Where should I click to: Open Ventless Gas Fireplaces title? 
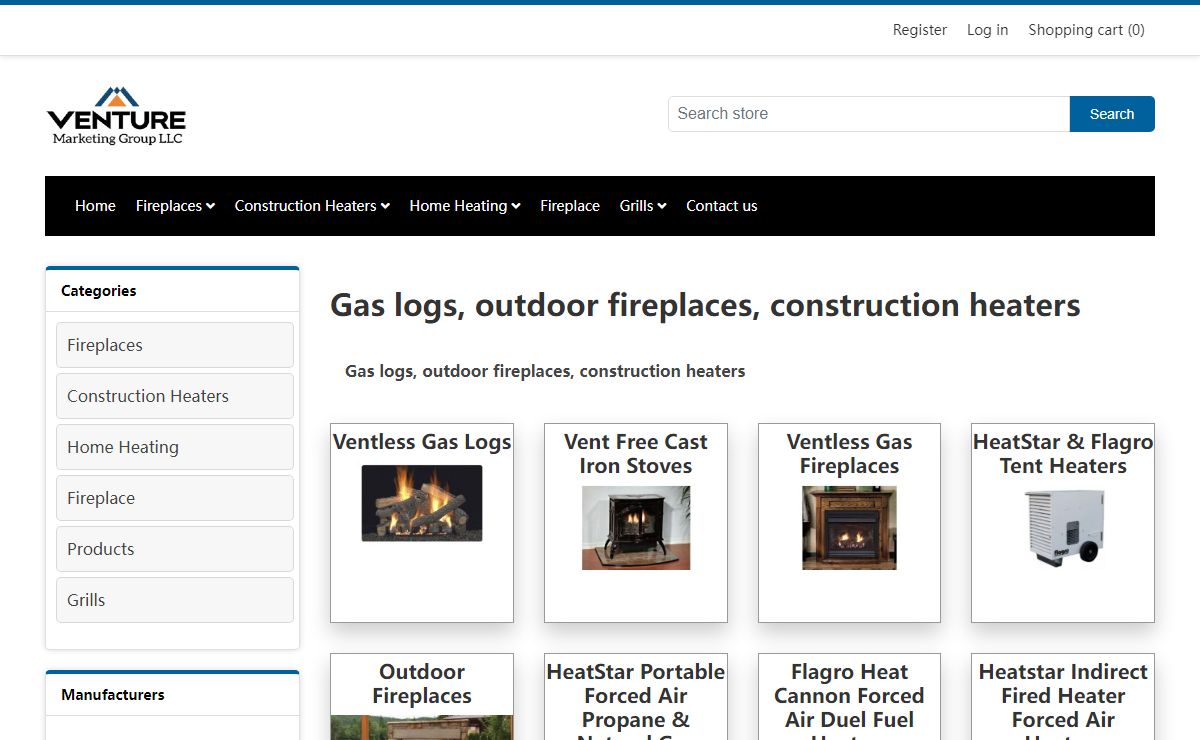point(849,454)
